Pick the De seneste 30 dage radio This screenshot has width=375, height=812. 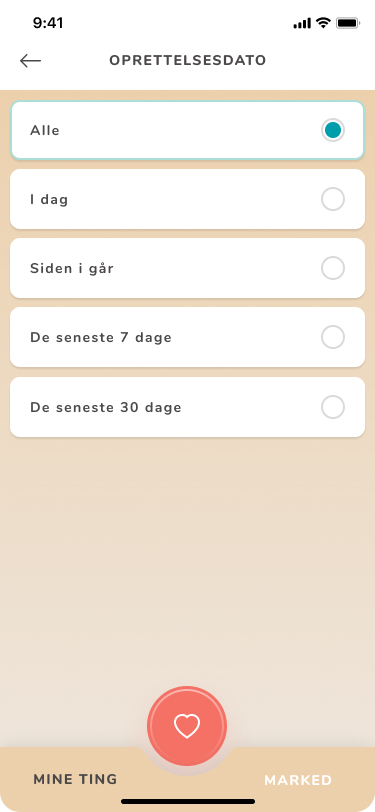[x=333, y=407]
